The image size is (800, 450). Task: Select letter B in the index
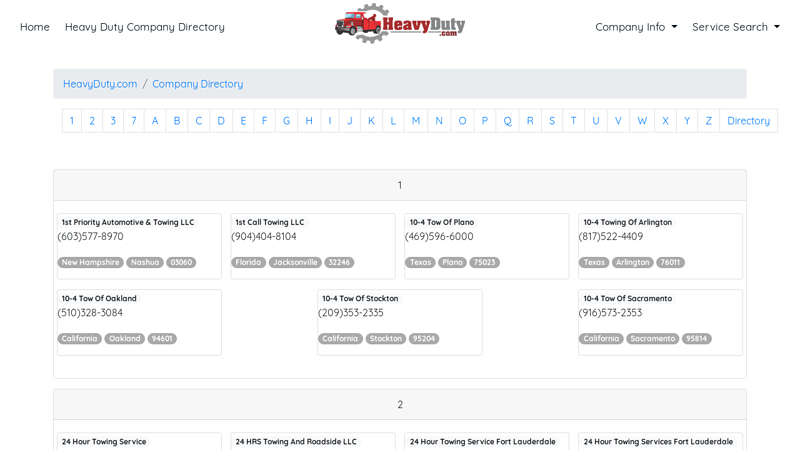pyautogui.click(x=177, y=121)
